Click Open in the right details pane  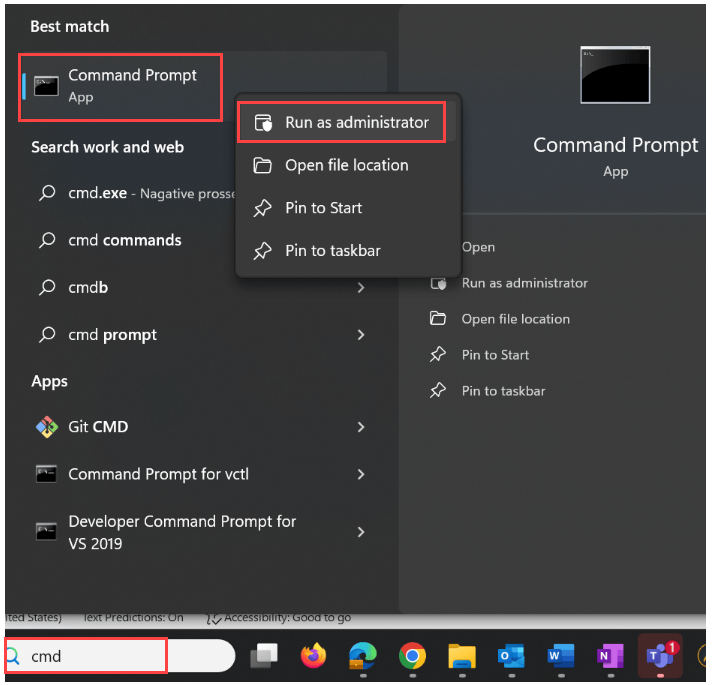[x=478, y=247]
